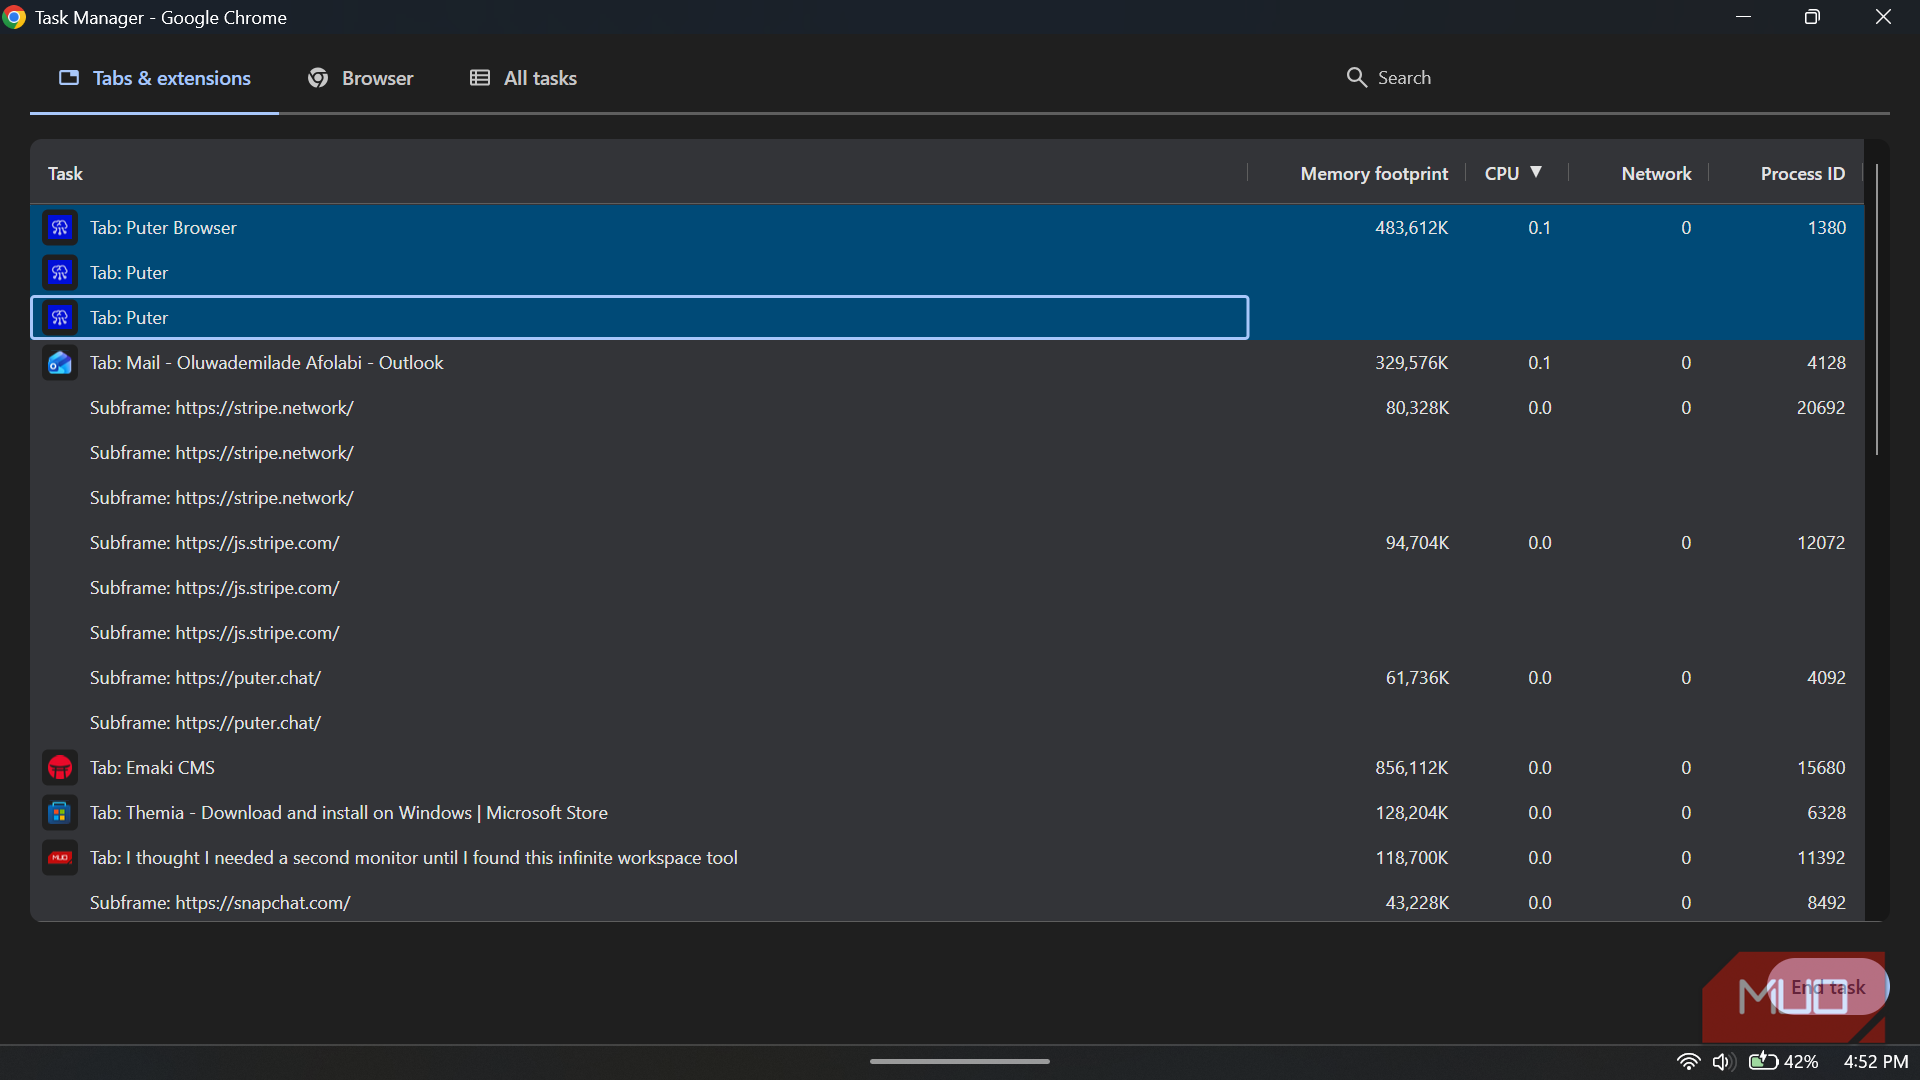Select the Tab: Emaki CMS task
The height and width of the screenshot is (1080, 1920).
947,768
